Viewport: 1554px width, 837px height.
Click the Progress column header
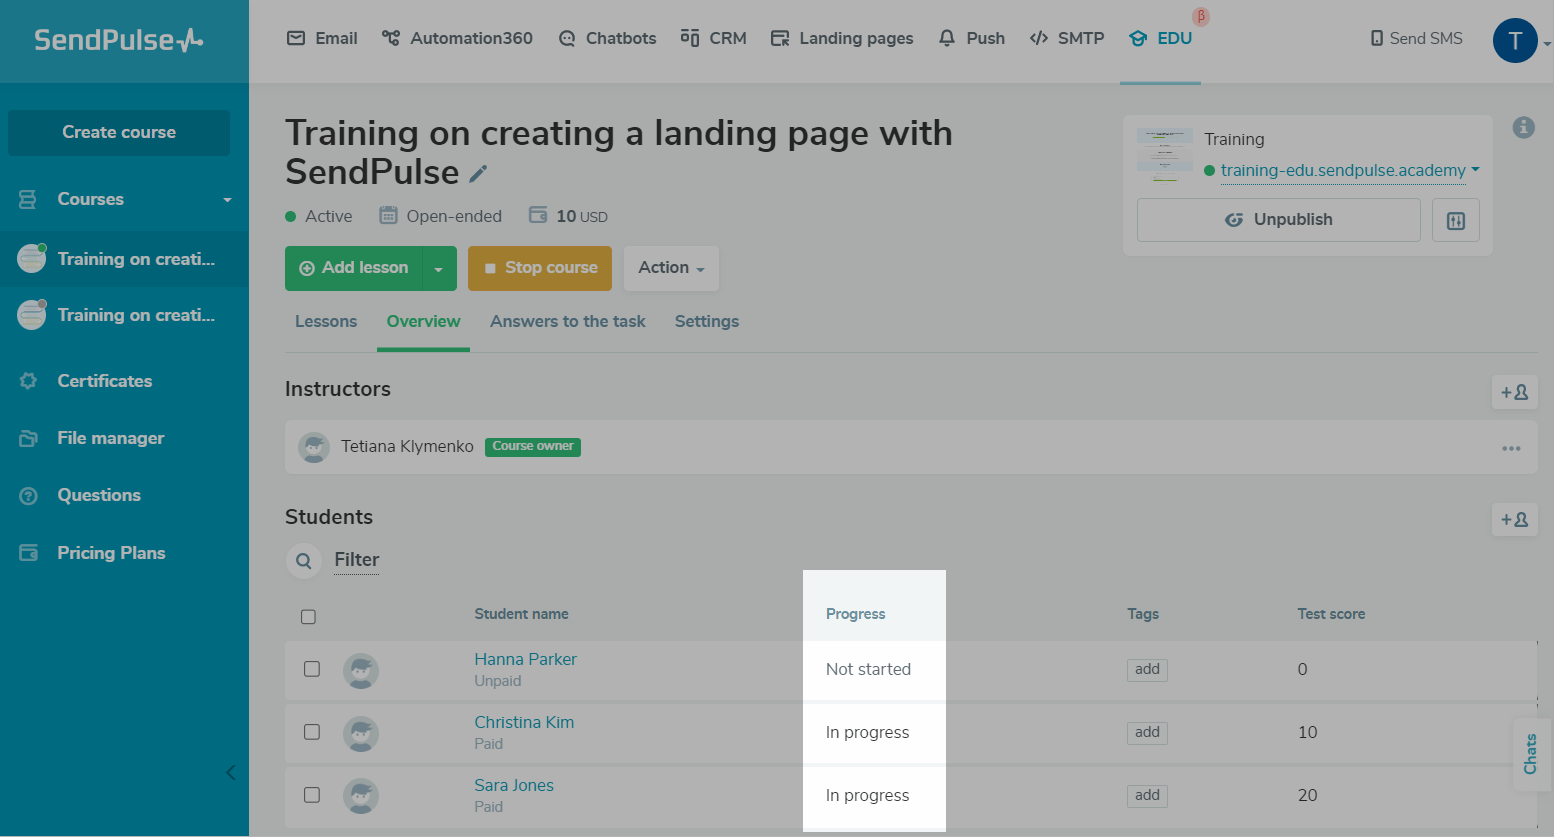click(x=855, y=614)
